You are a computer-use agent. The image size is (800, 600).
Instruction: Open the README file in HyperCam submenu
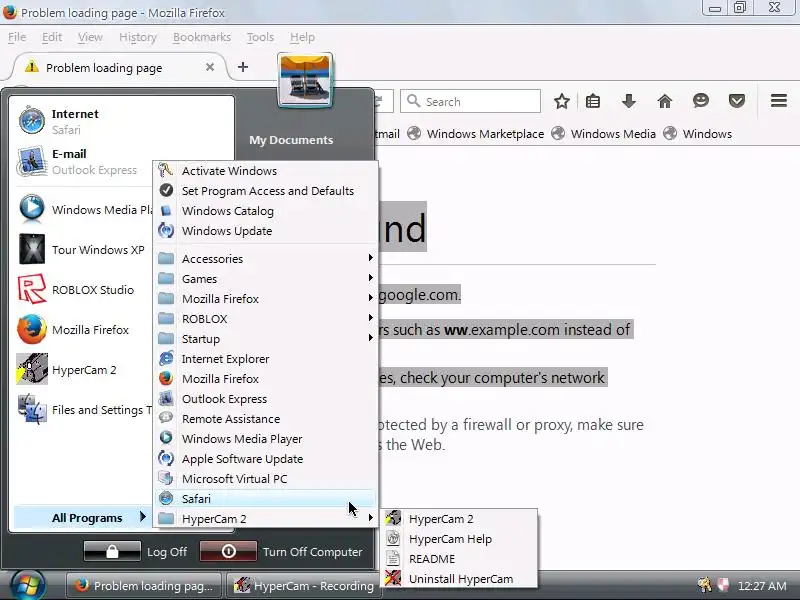[x=460, y=559]
